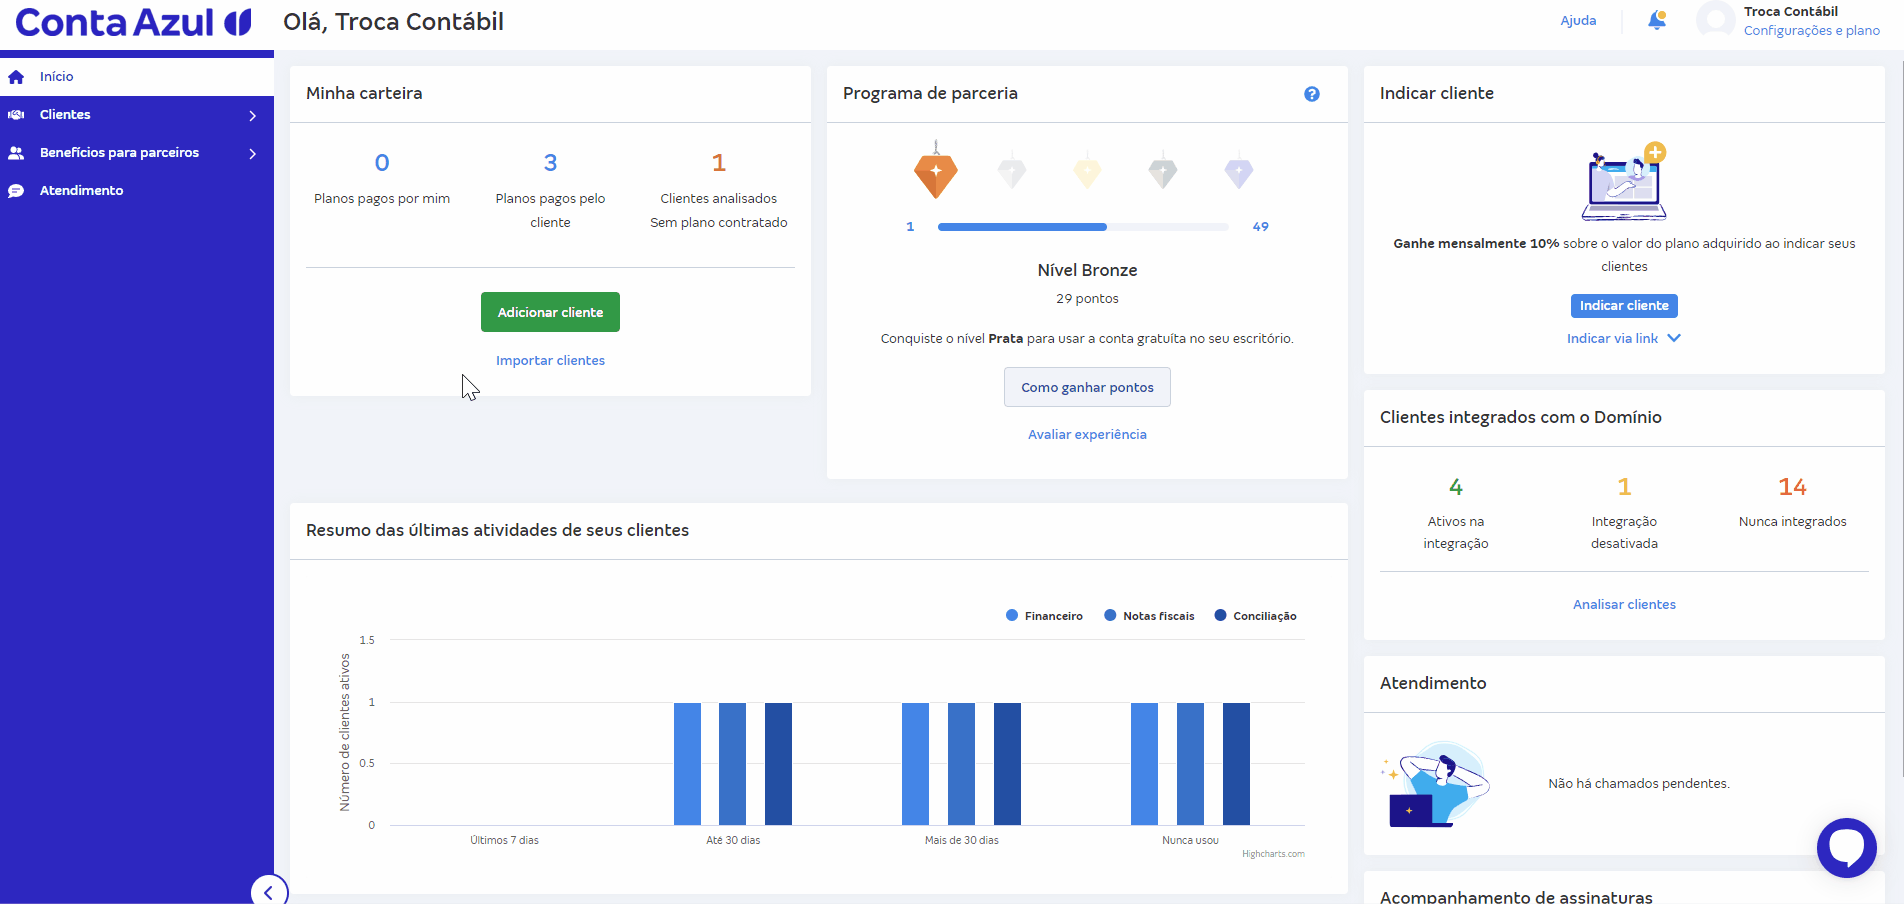The image size is (1904, 904).
Task: Click the Conciliação bar in Mais de 30 dias
Action: pyautogui.click(x=1007, y=764)
